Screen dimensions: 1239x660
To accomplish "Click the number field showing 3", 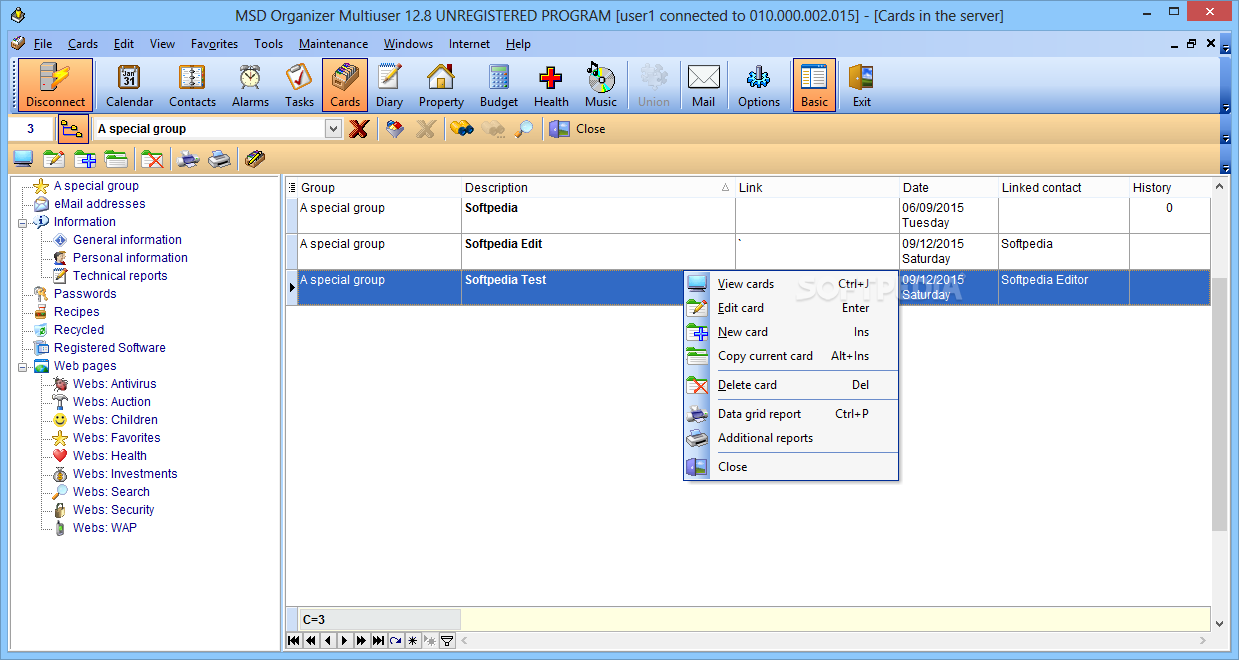I will [31, 128].
